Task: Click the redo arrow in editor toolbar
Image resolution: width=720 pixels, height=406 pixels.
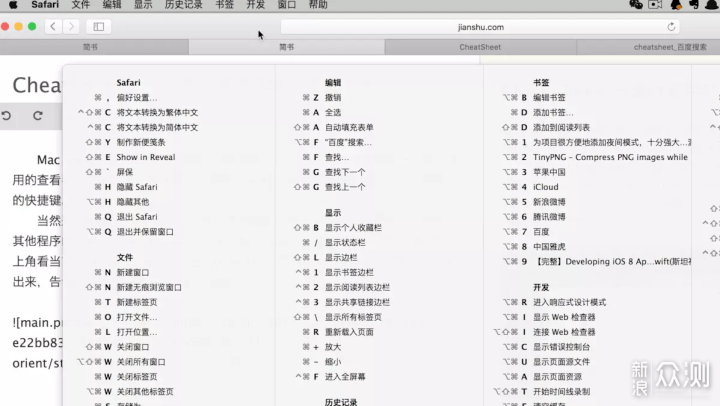Action: click(38, 116)
